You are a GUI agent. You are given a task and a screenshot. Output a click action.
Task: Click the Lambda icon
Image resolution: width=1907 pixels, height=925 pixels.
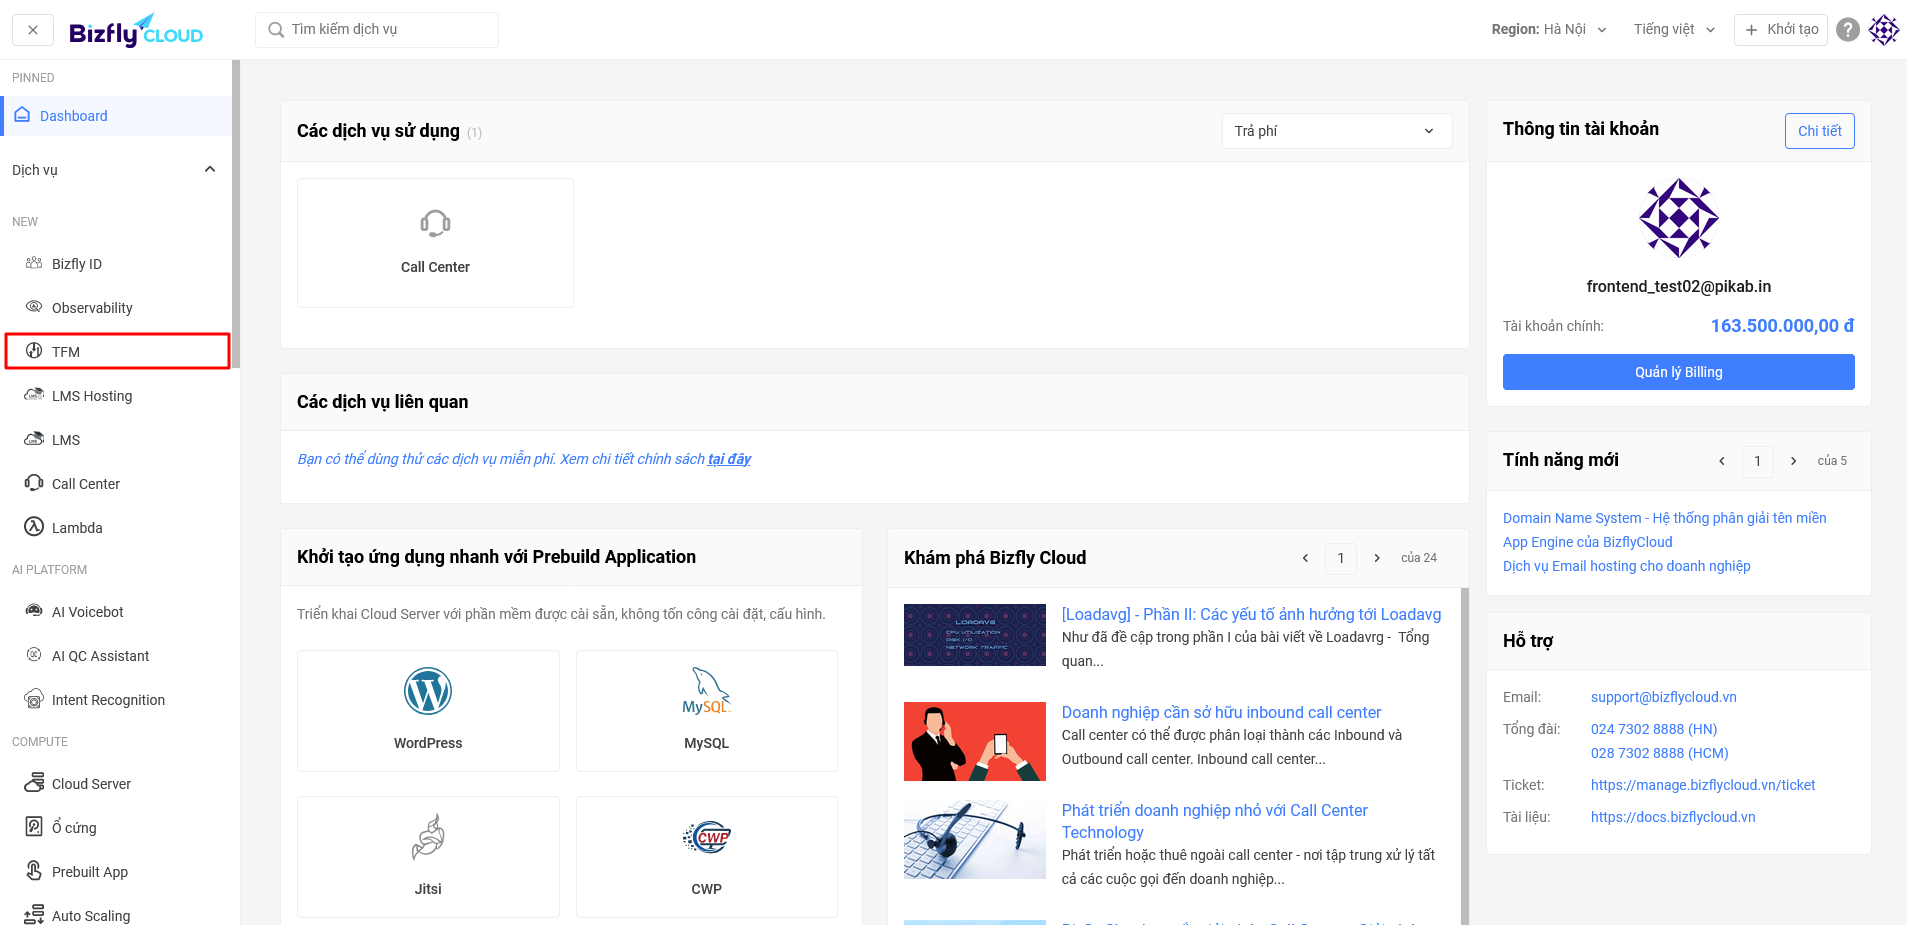click(x=34, y=527)
